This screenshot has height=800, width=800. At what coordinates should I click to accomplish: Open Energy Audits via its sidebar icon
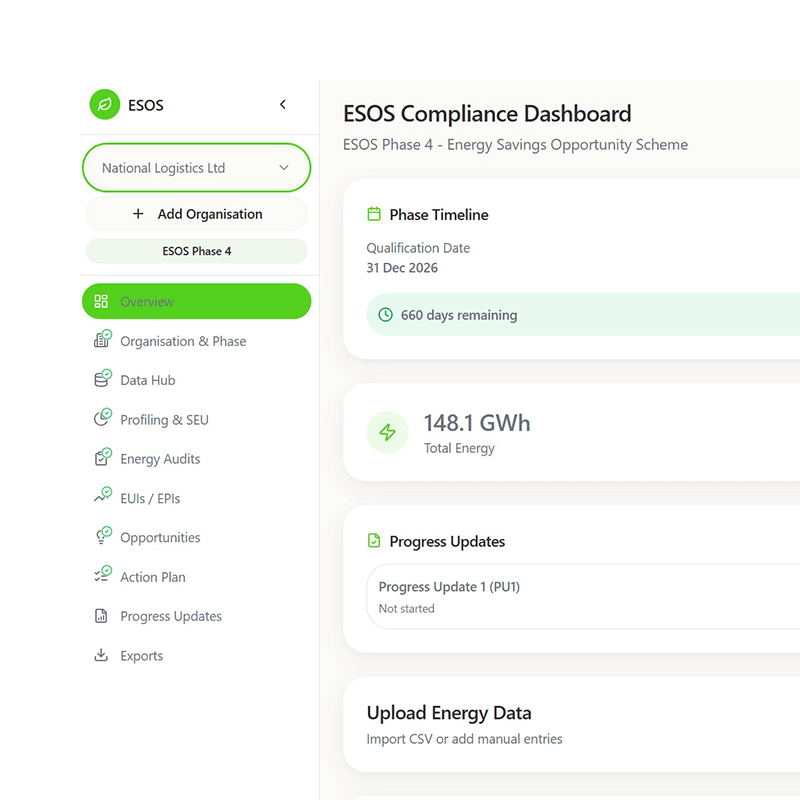click(103, 458)
